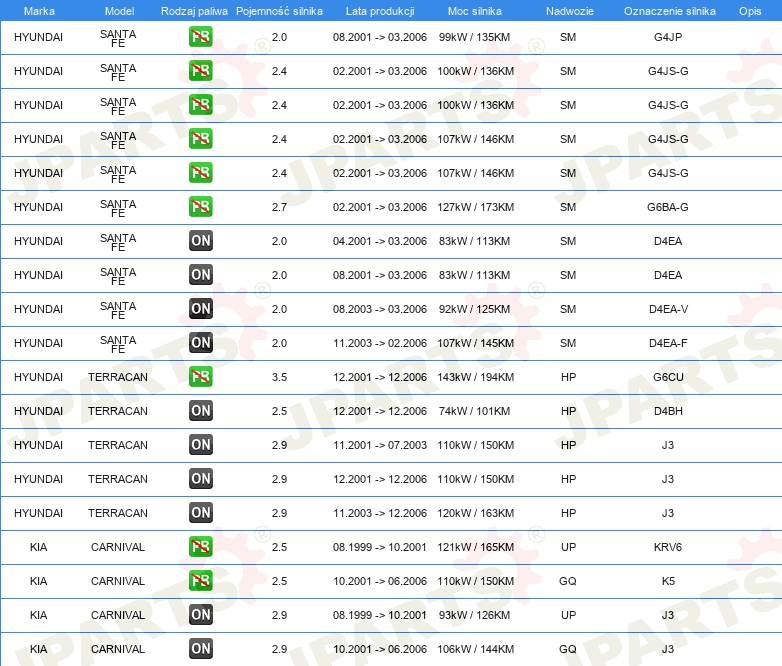Select the 120kW / 163KM power cell
The height and width of the screenshot is (666, 782).
475,513
